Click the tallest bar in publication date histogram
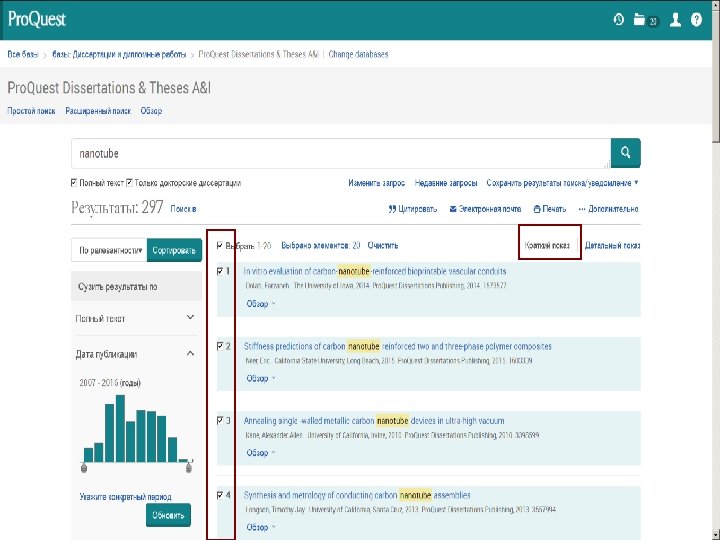The image size is (720, 540). point(120,428)
